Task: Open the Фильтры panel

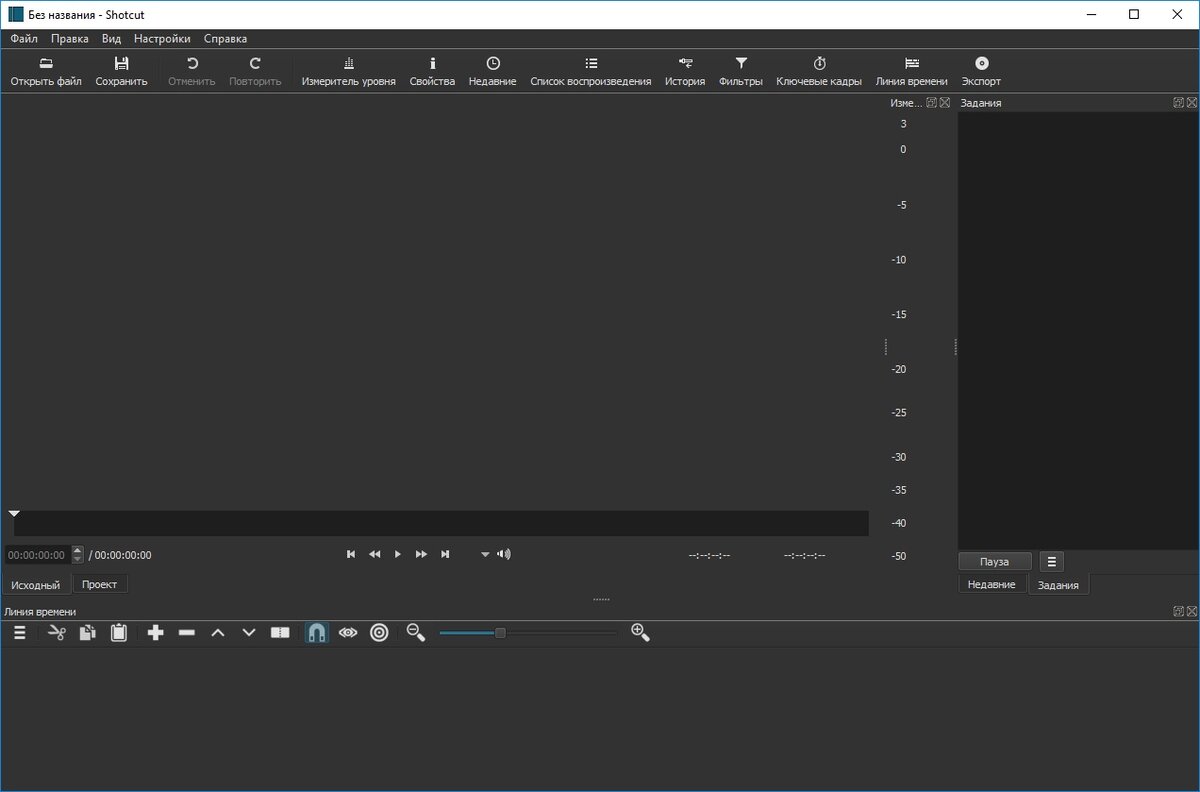Action: tap(741, 71)
